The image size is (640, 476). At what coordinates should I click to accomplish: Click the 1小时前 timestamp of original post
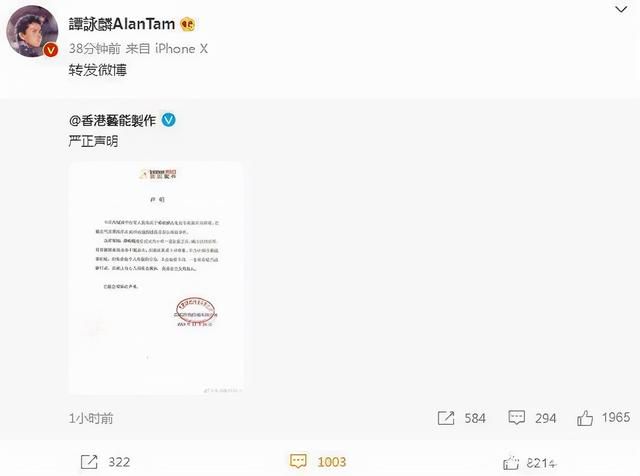(91, 418)
